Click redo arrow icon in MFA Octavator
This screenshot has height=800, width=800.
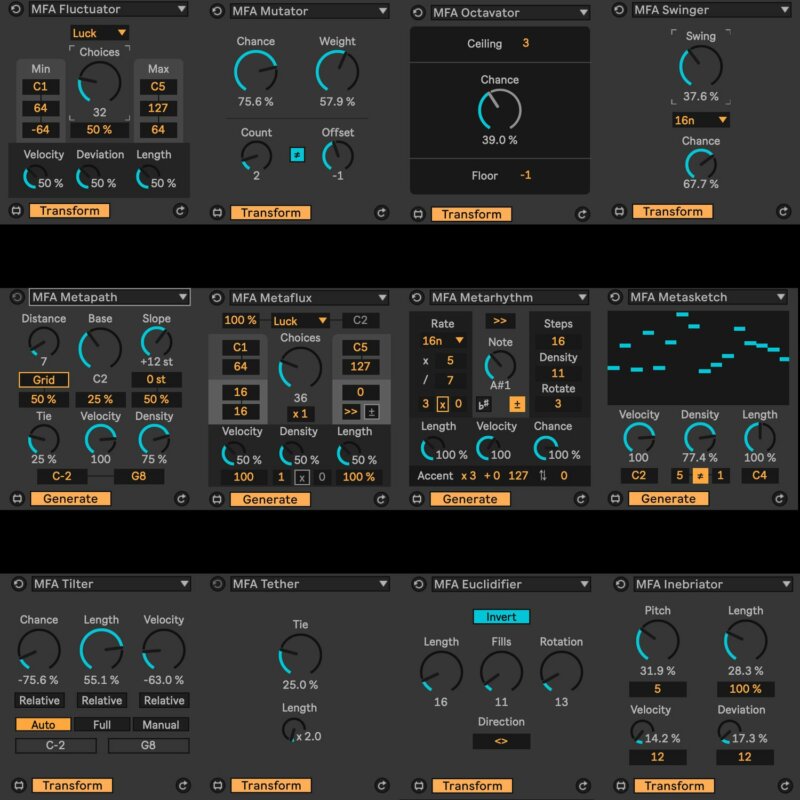click(582, 214)
